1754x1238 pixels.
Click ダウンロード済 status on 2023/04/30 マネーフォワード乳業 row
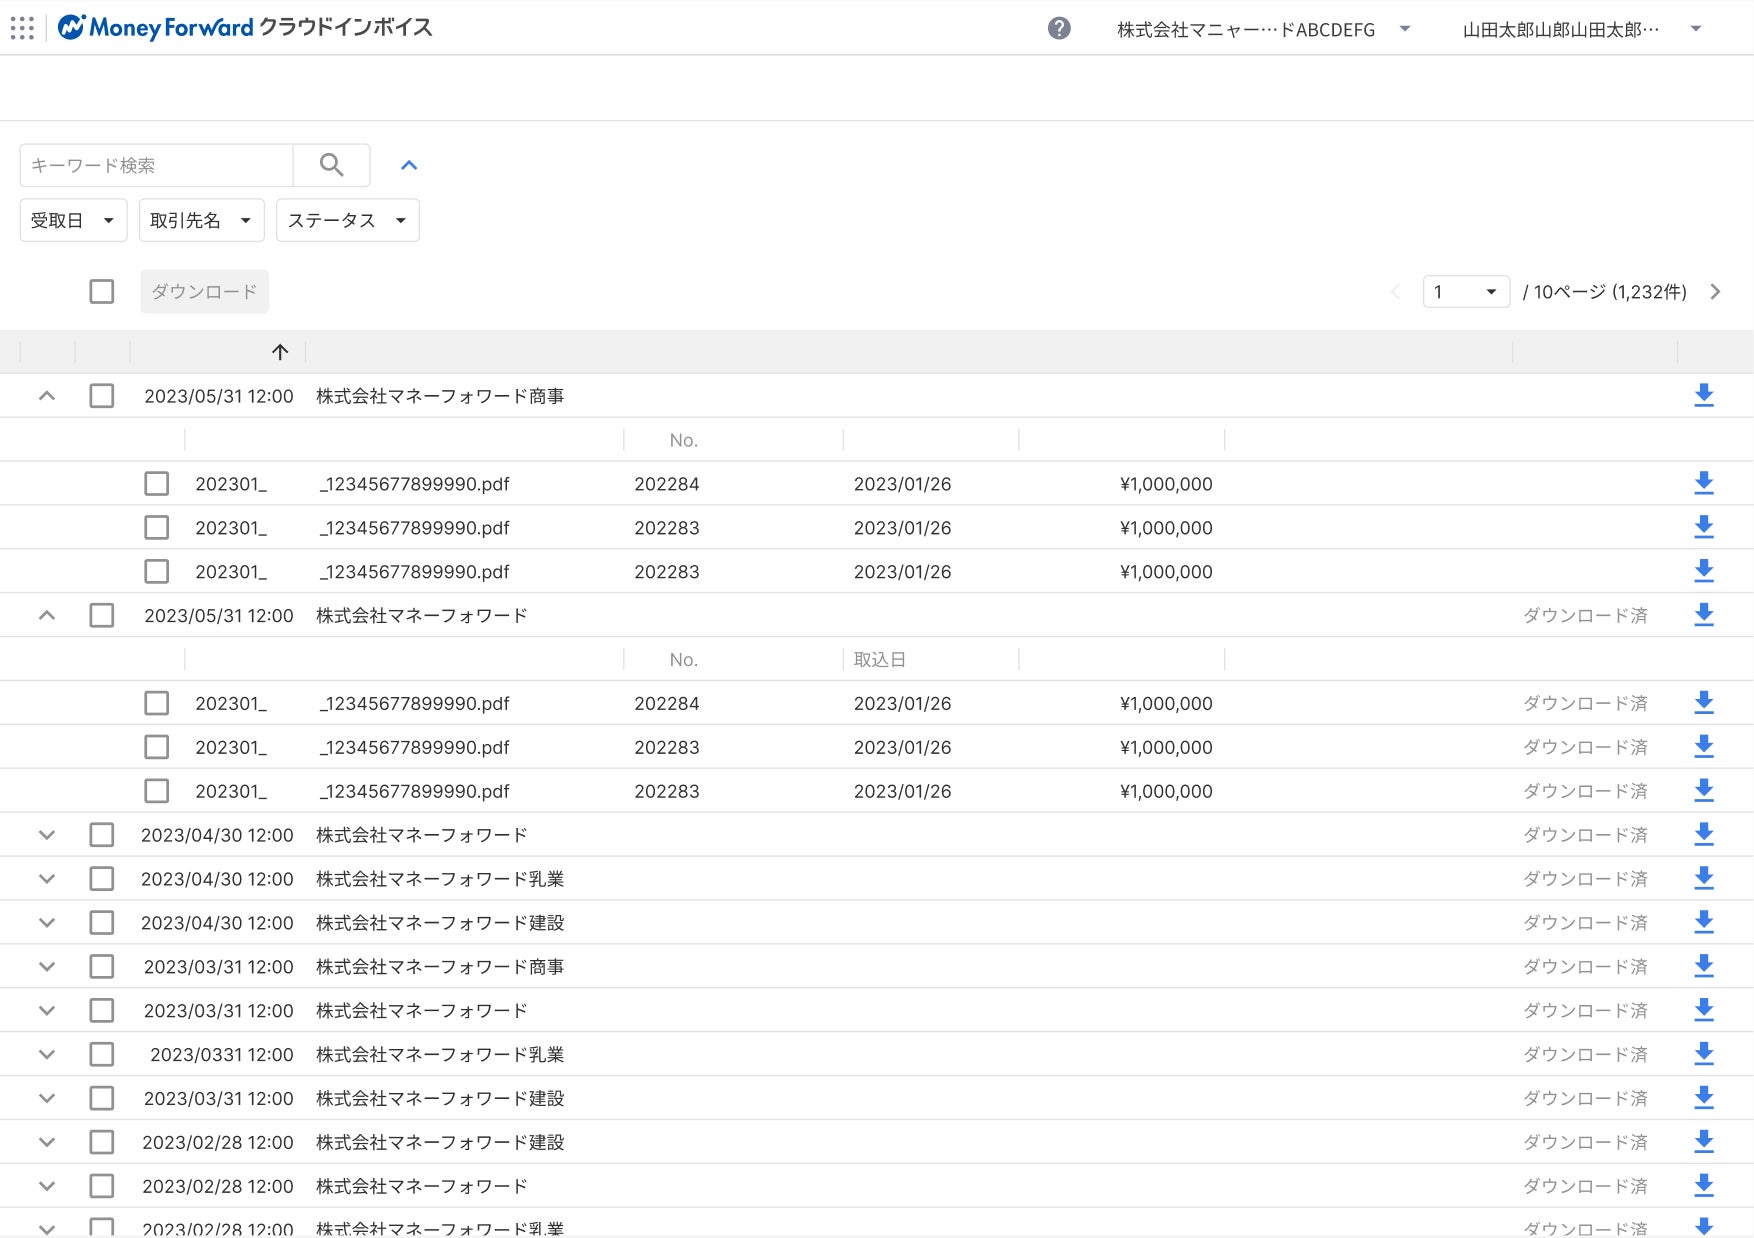click(1585, 879)
